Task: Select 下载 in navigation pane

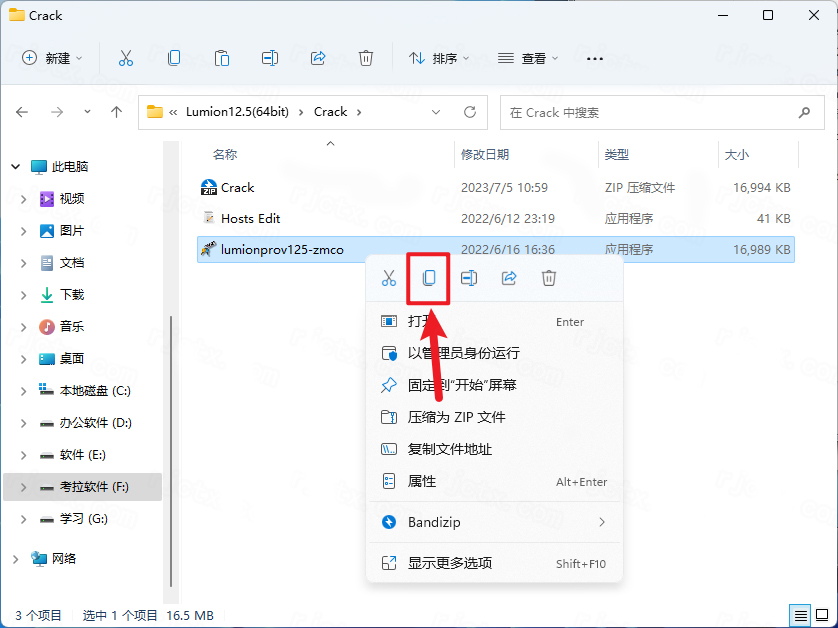Action: 72,295
